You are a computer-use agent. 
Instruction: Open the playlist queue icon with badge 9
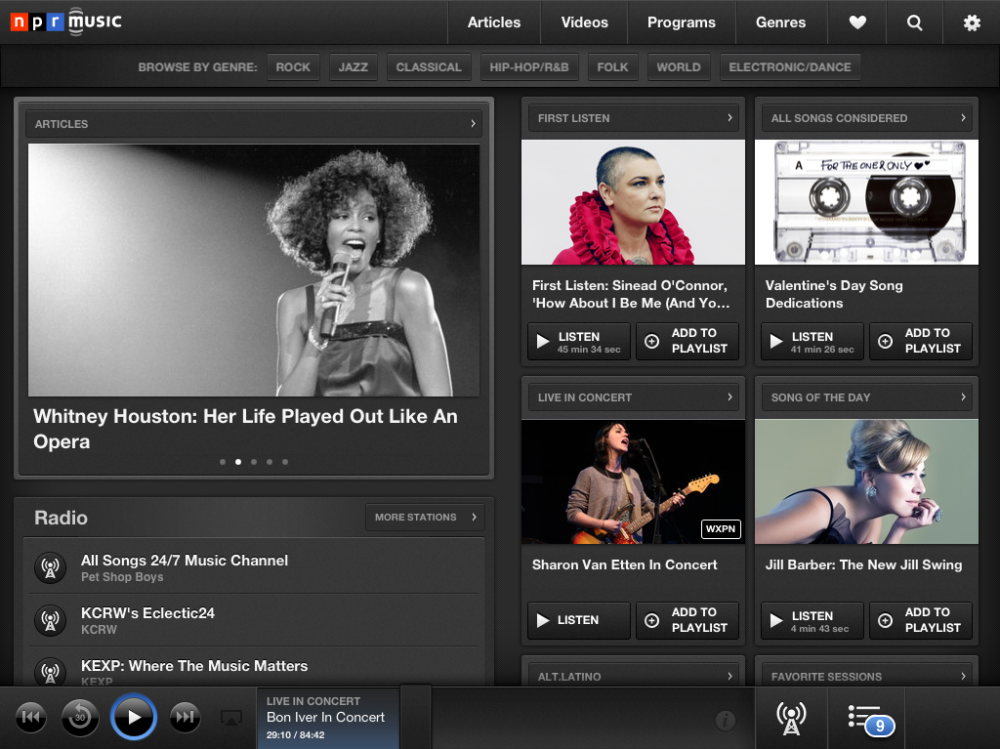coord(868,718)
